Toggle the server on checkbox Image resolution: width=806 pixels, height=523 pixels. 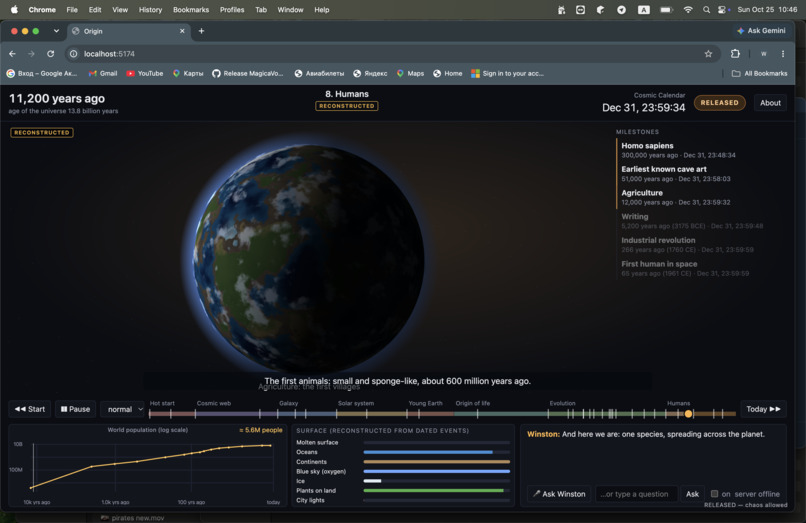715,494
